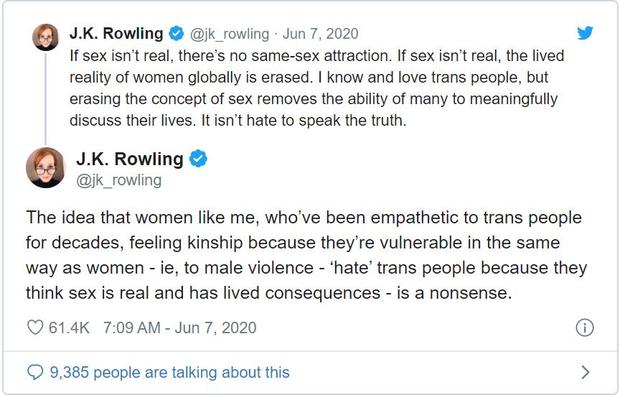Open the conversation with the right chevron arrow

586,372
